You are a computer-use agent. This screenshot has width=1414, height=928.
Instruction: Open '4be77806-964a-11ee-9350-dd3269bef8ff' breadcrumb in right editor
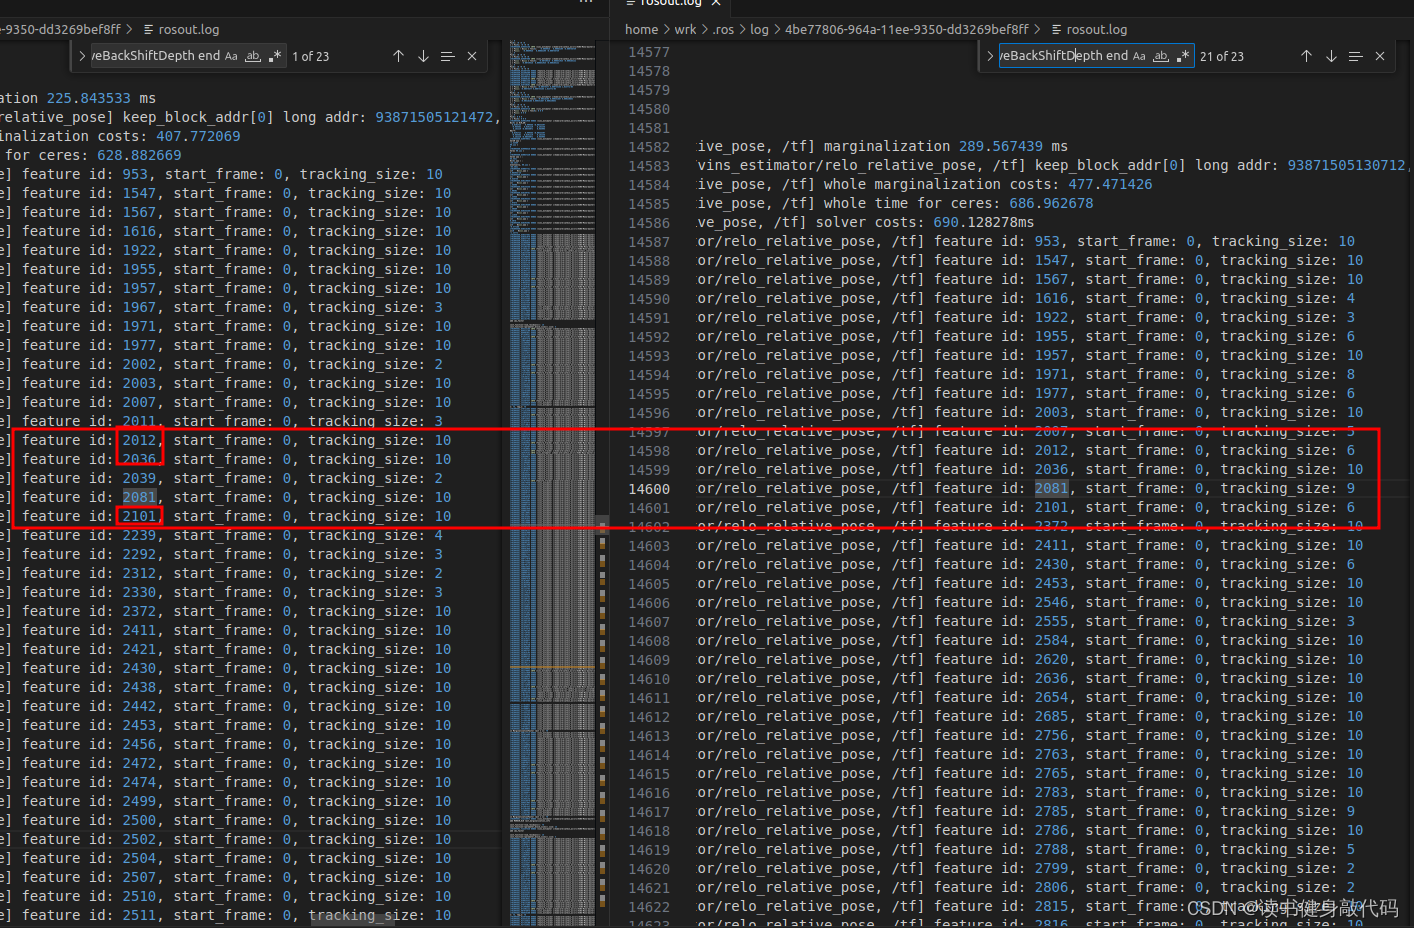coord(906,30)
